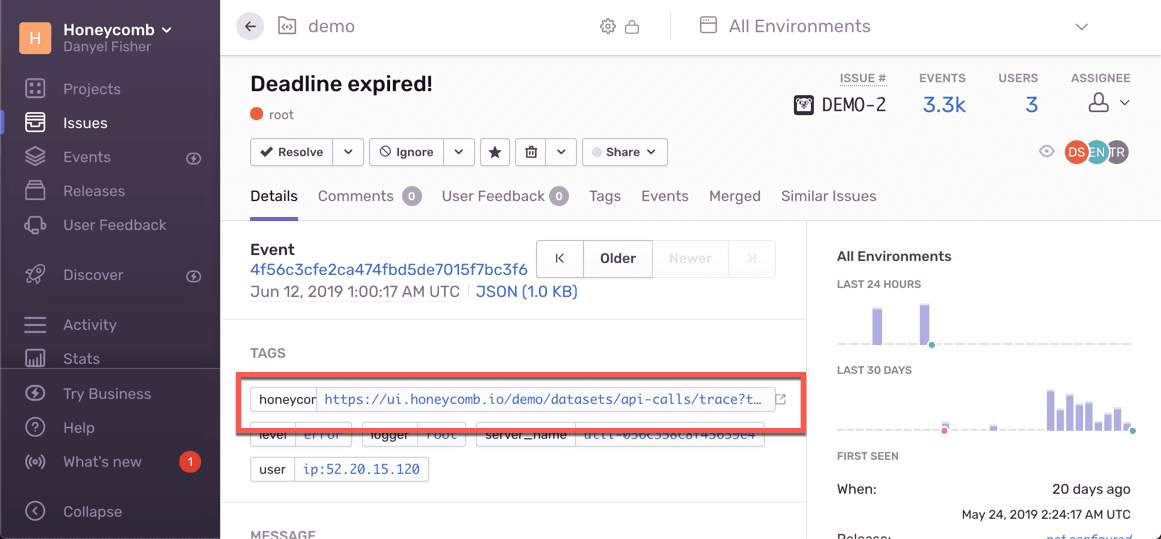
Task: Open the external link icon beside honeycomb URL
Action: click(x=781, y=399)
